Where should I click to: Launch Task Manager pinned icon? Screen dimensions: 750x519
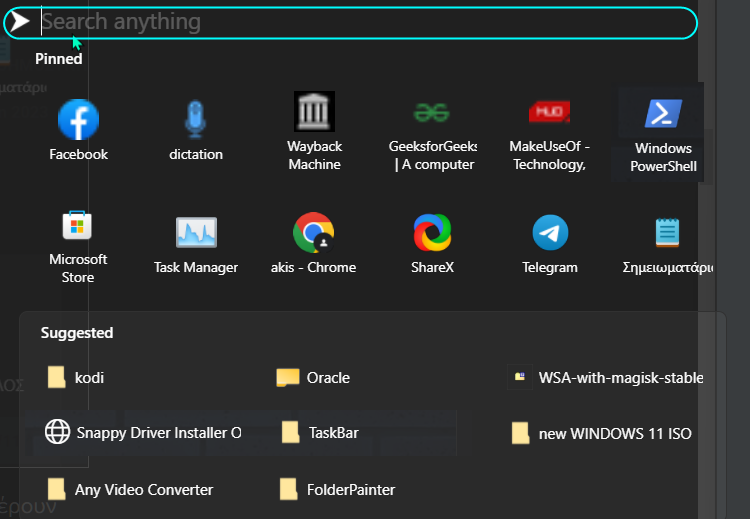coord(196,232)
